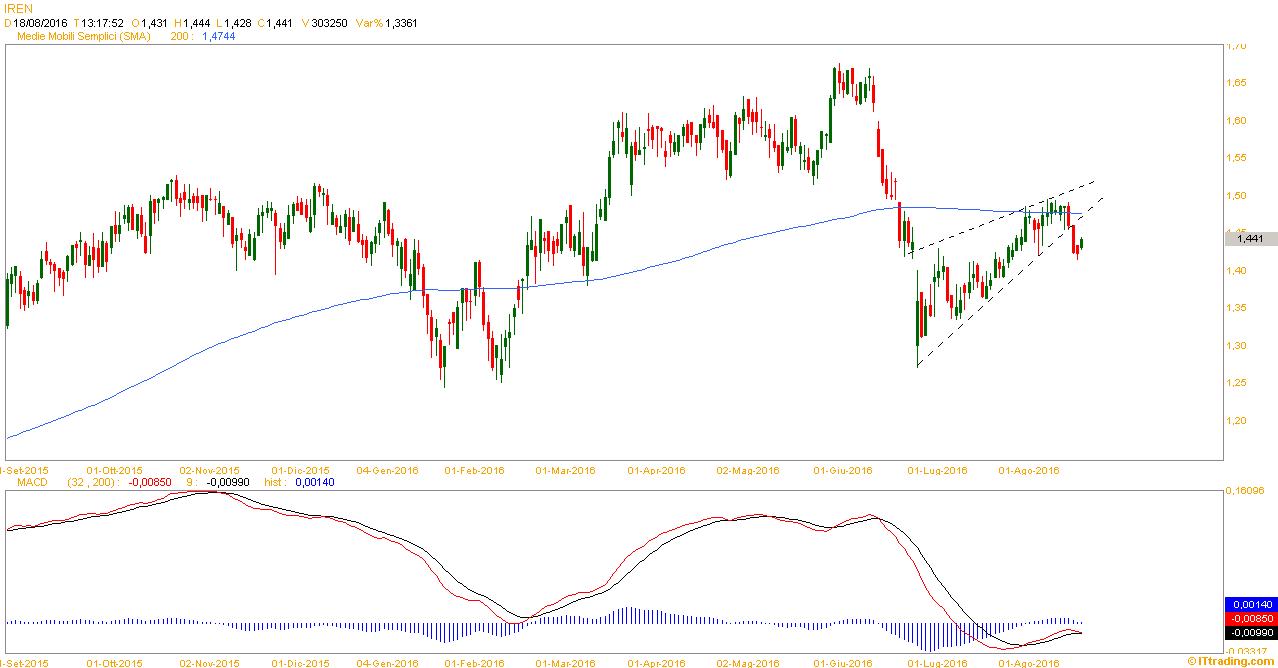1278x668 pixels.
Task: Click the blue 0,00140 histogram value box
Action: coord(1249,605)
